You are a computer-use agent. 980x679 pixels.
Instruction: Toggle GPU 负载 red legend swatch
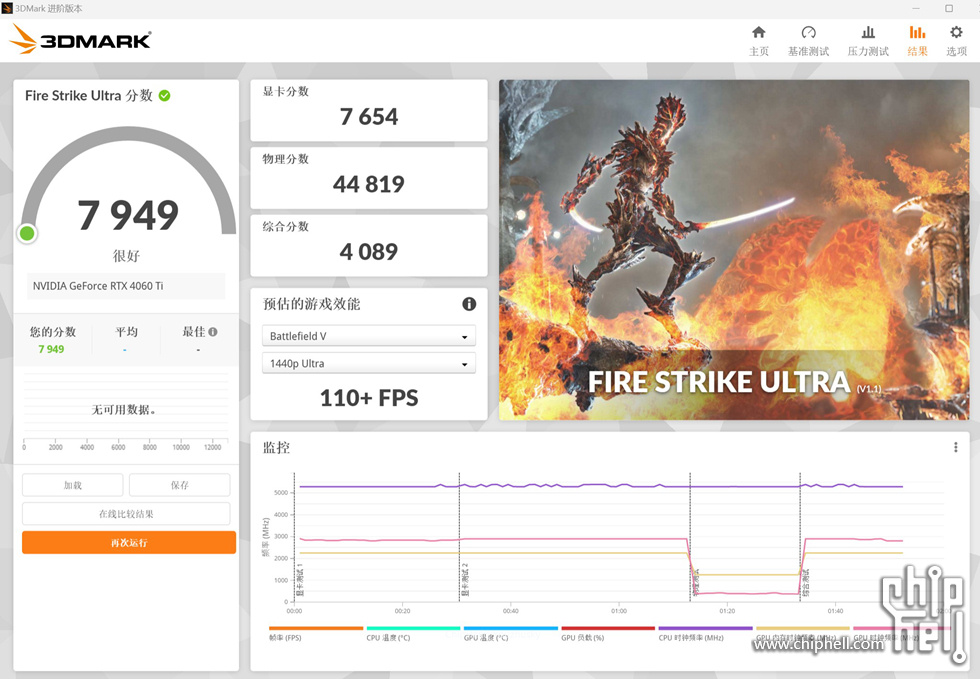pyautogui.click(x=608, y=628)
